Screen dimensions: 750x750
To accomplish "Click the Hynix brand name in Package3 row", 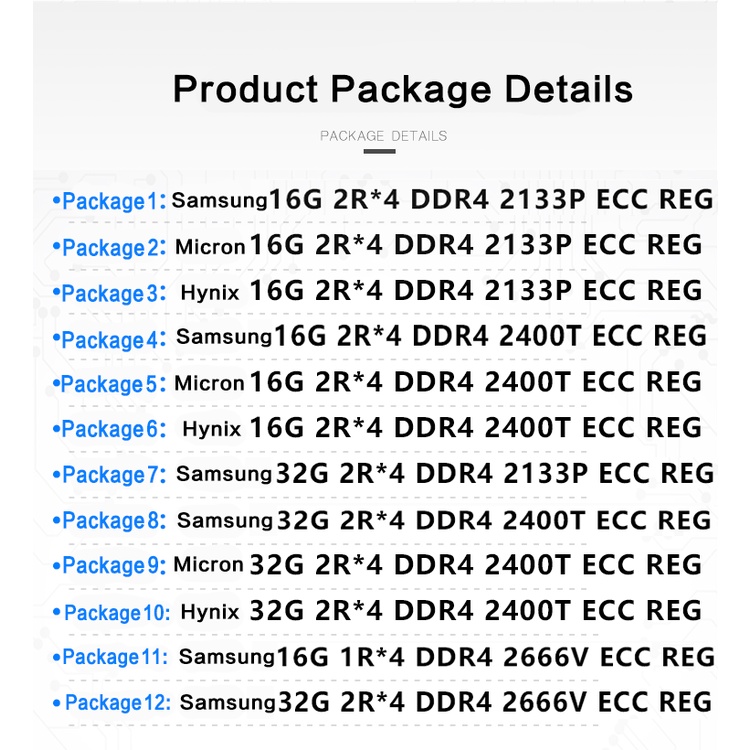I will (211, 293).
